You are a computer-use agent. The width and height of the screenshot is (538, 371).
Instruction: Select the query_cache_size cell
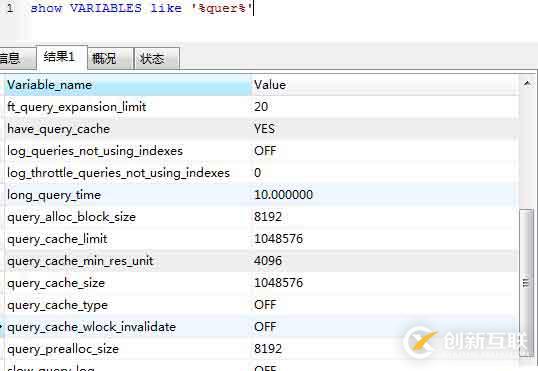pos(128,283)
